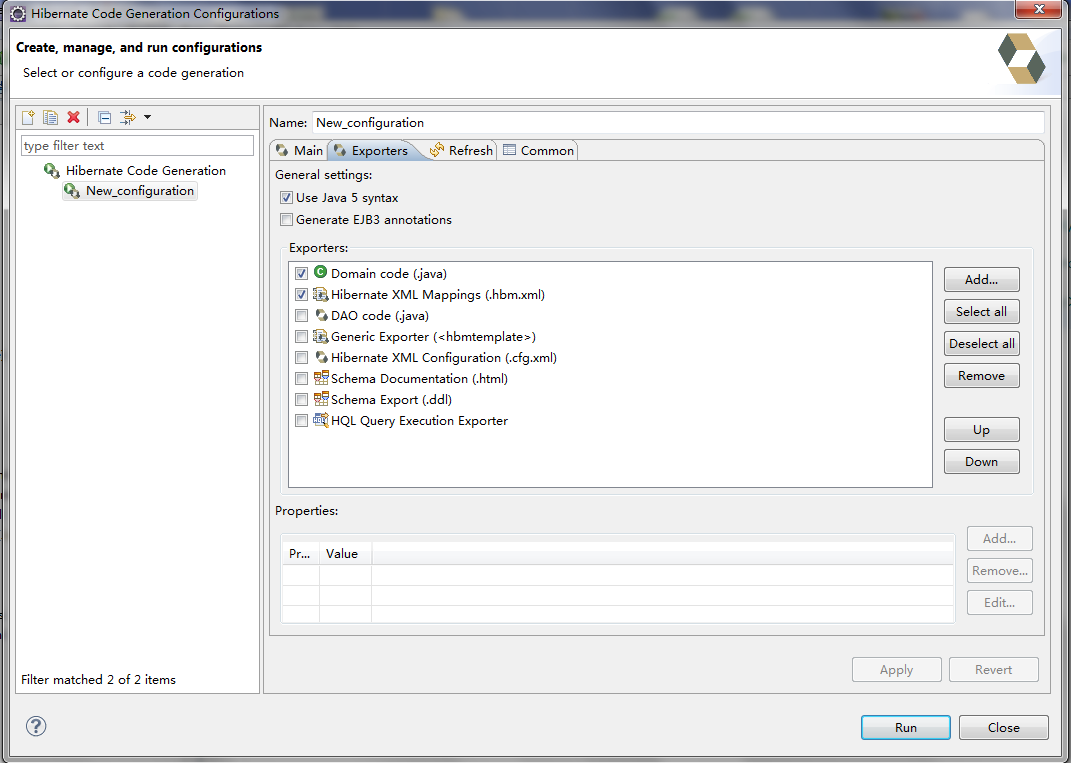Create a new code generation configuration

click(28, 117)
